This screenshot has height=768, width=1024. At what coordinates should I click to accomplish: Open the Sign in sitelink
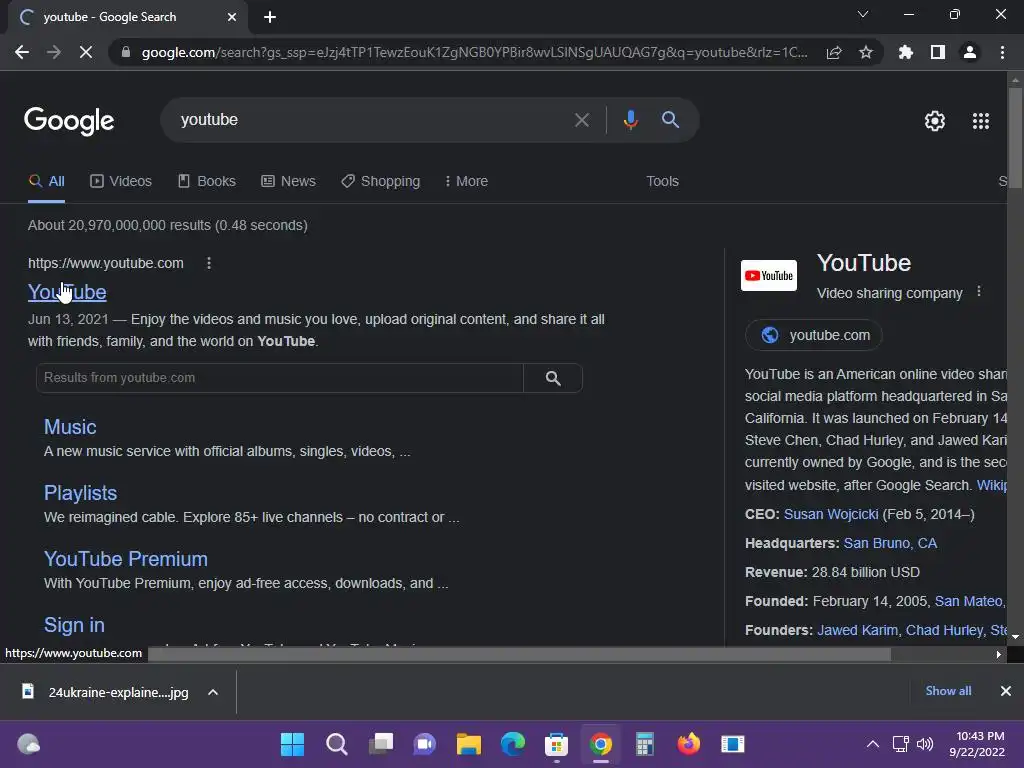pos(74,625)
